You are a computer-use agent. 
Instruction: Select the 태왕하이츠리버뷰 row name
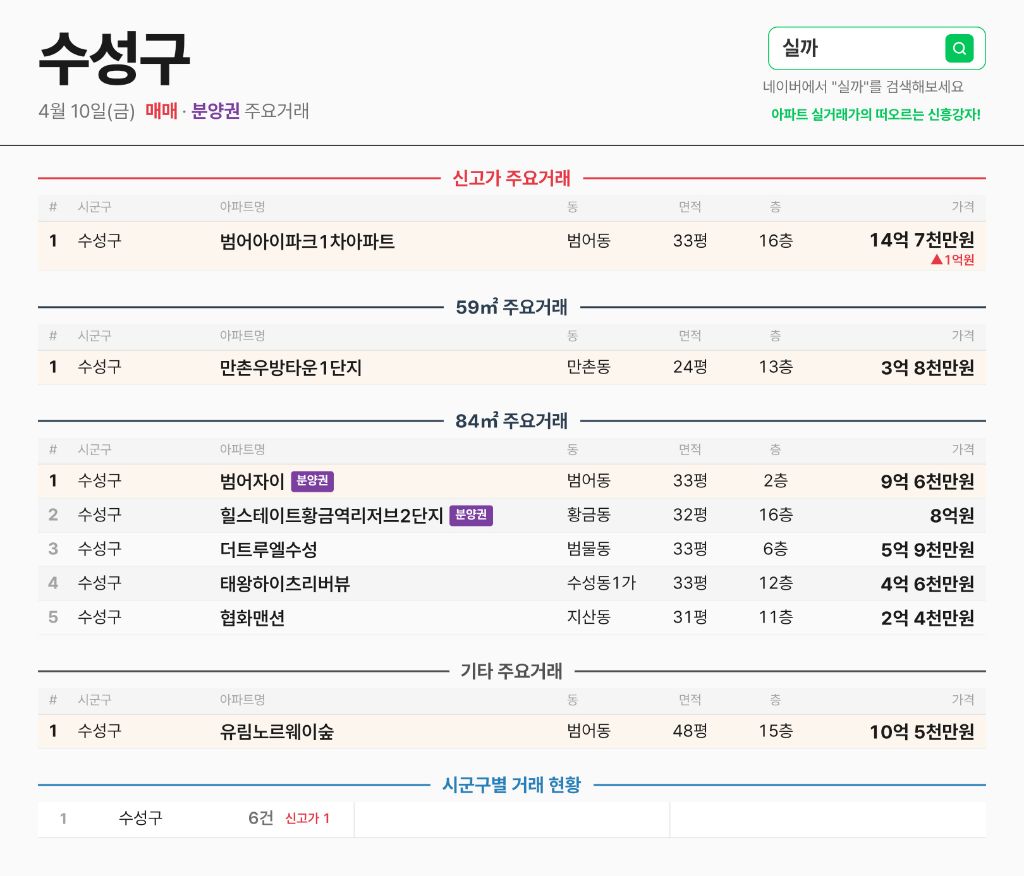285,583
